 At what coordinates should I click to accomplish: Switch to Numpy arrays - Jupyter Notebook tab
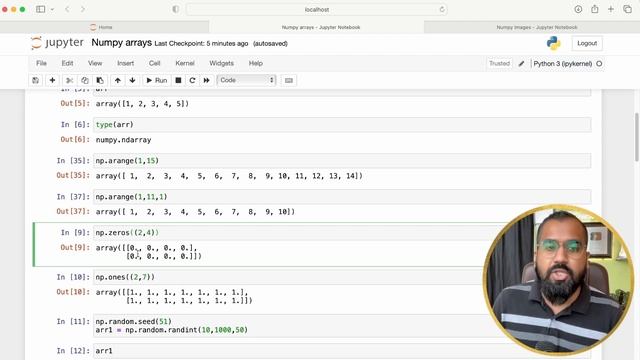(321, 27)
